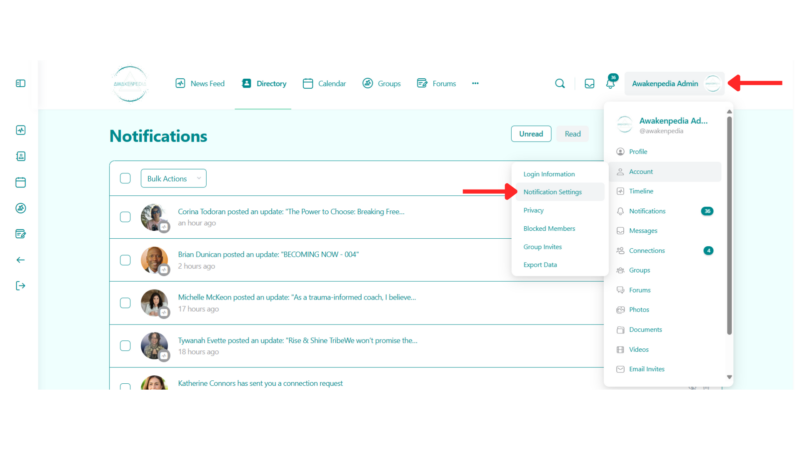
Task: Click Brian Dunican's avatar thumbnail
Action: coord(154,260)
